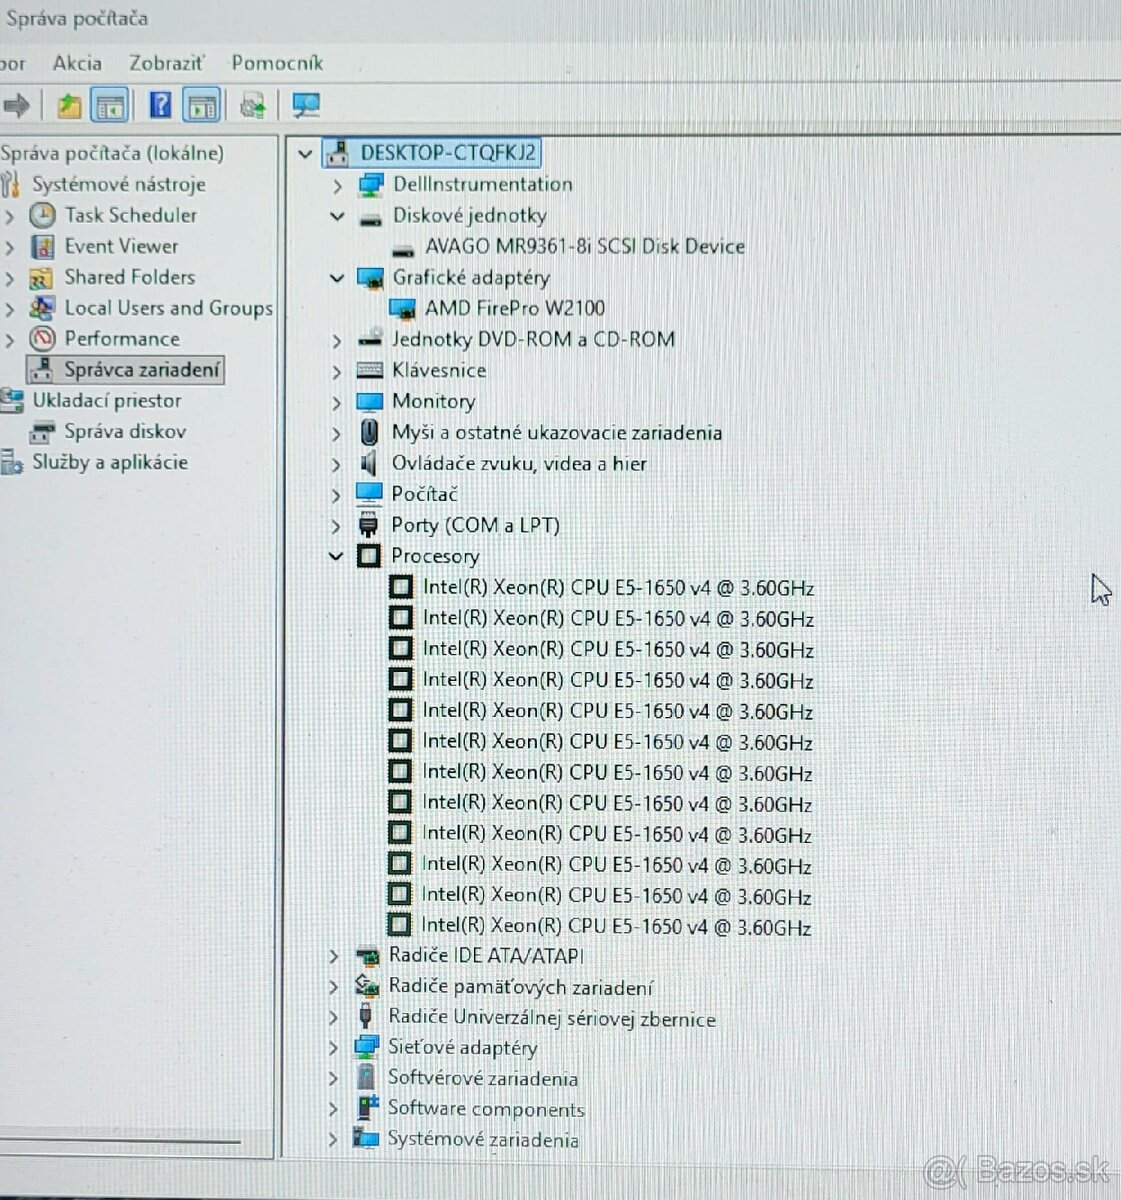The width and height of the screenshot is (1121, 1200).
Task: Select the Správa diskov disk icon
Action: 41,431
